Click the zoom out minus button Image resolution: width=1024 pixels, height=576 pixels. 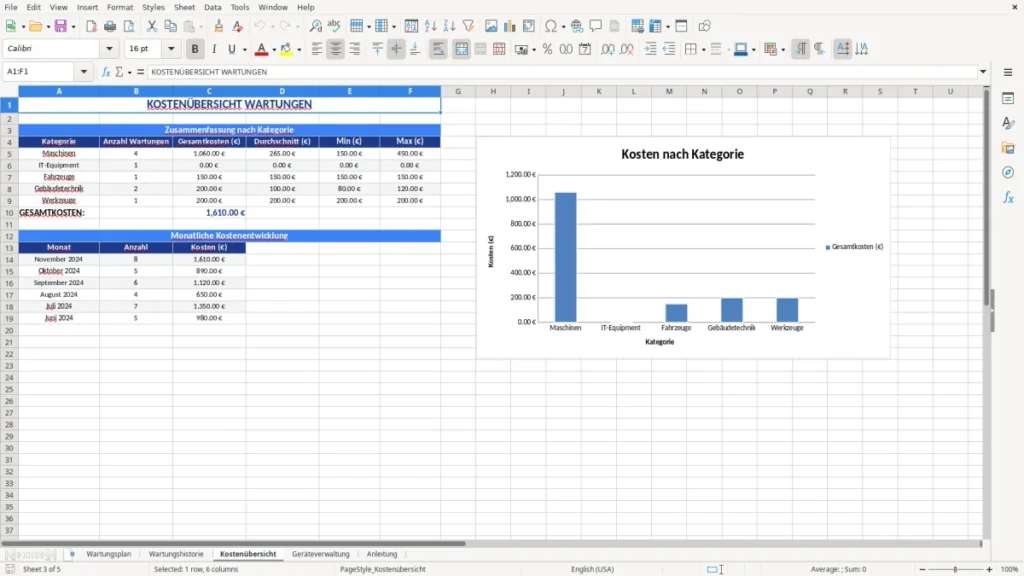[x=922, y=569]
